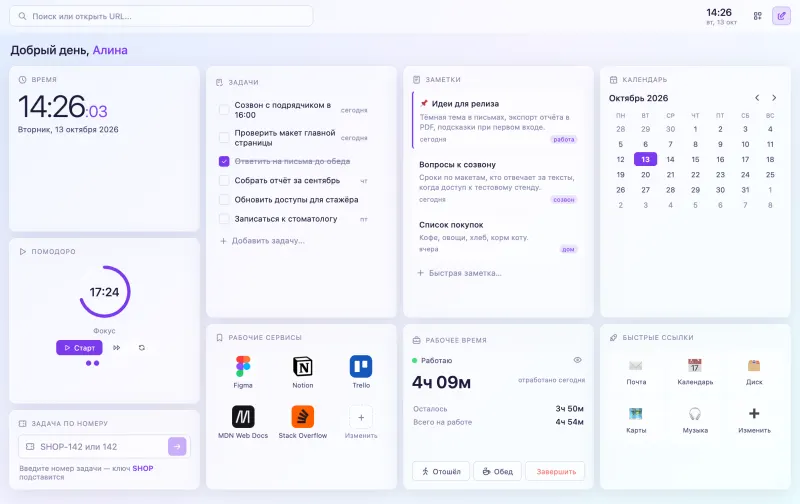Screen dimensions: 800x504
Task: Select day 20 in the calendar
Action: coord(645,174)
